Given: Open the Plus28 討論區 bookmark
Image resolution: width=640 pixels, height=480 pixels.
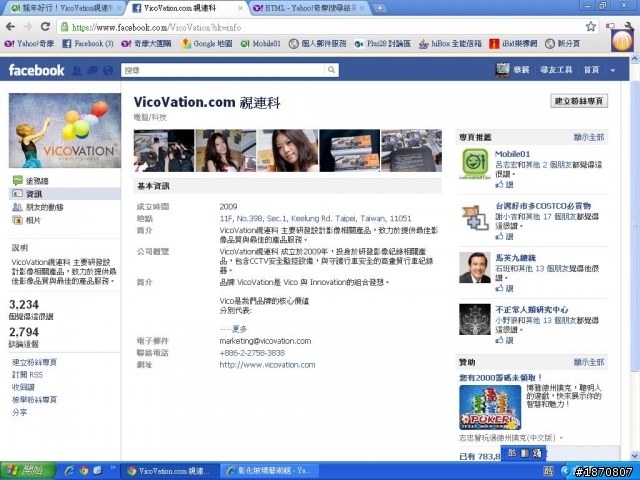Looking at the screenshot, I should 382,44.
